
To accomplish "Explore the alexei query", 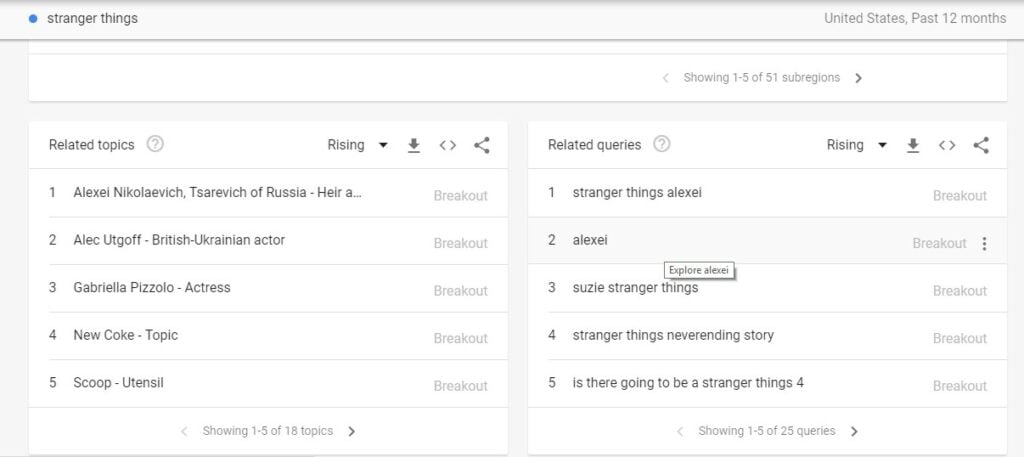I will click(590, 240).
